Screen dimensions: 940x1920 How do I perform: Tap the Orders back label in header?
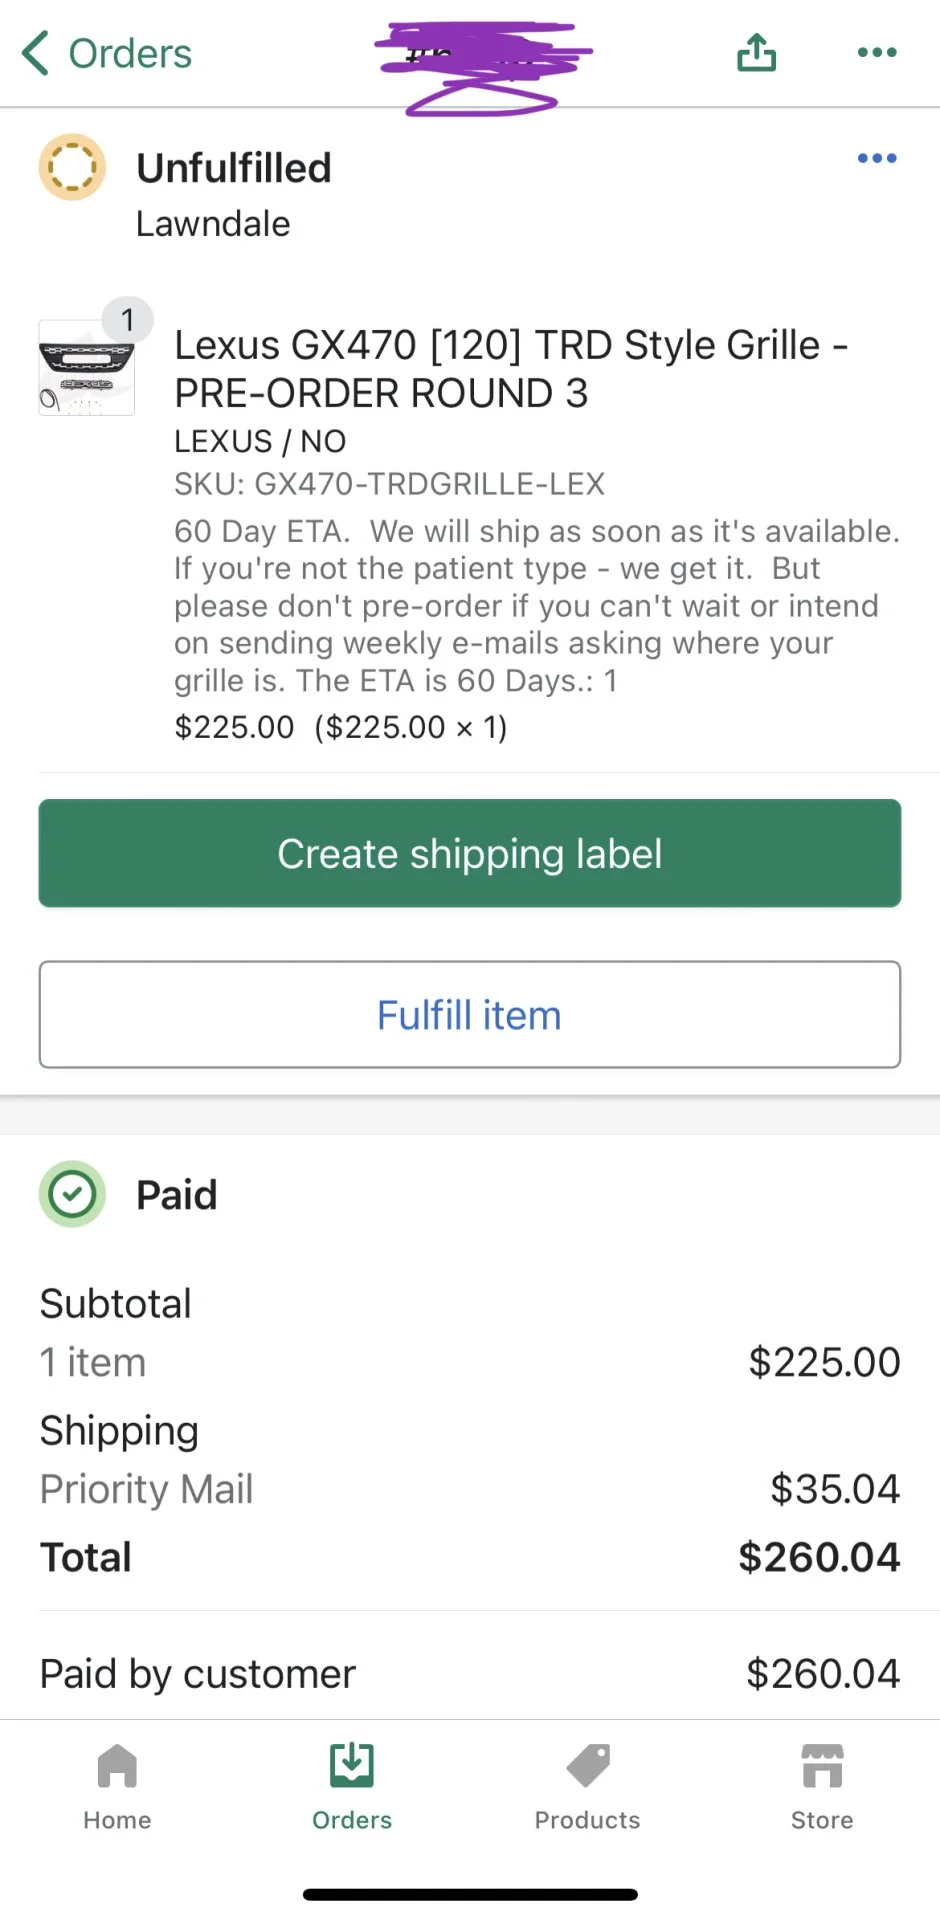coord(130,53)
